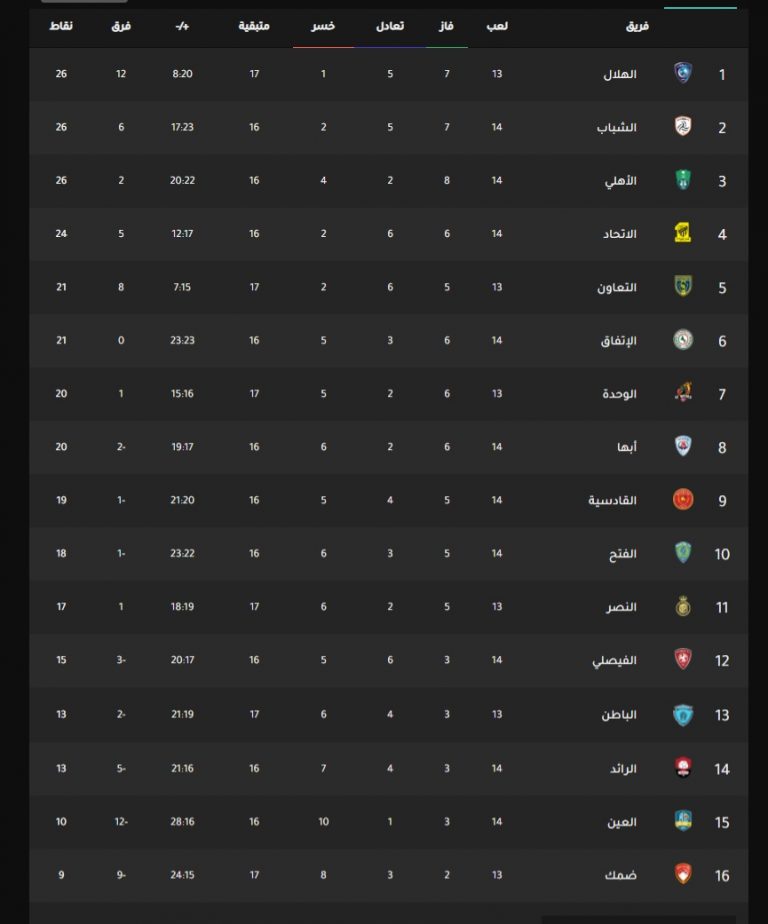This screenshot has width=768, height=924.
Task: Click the Al-Hilal club crest in row 1
Action: [x=683, y=73]
